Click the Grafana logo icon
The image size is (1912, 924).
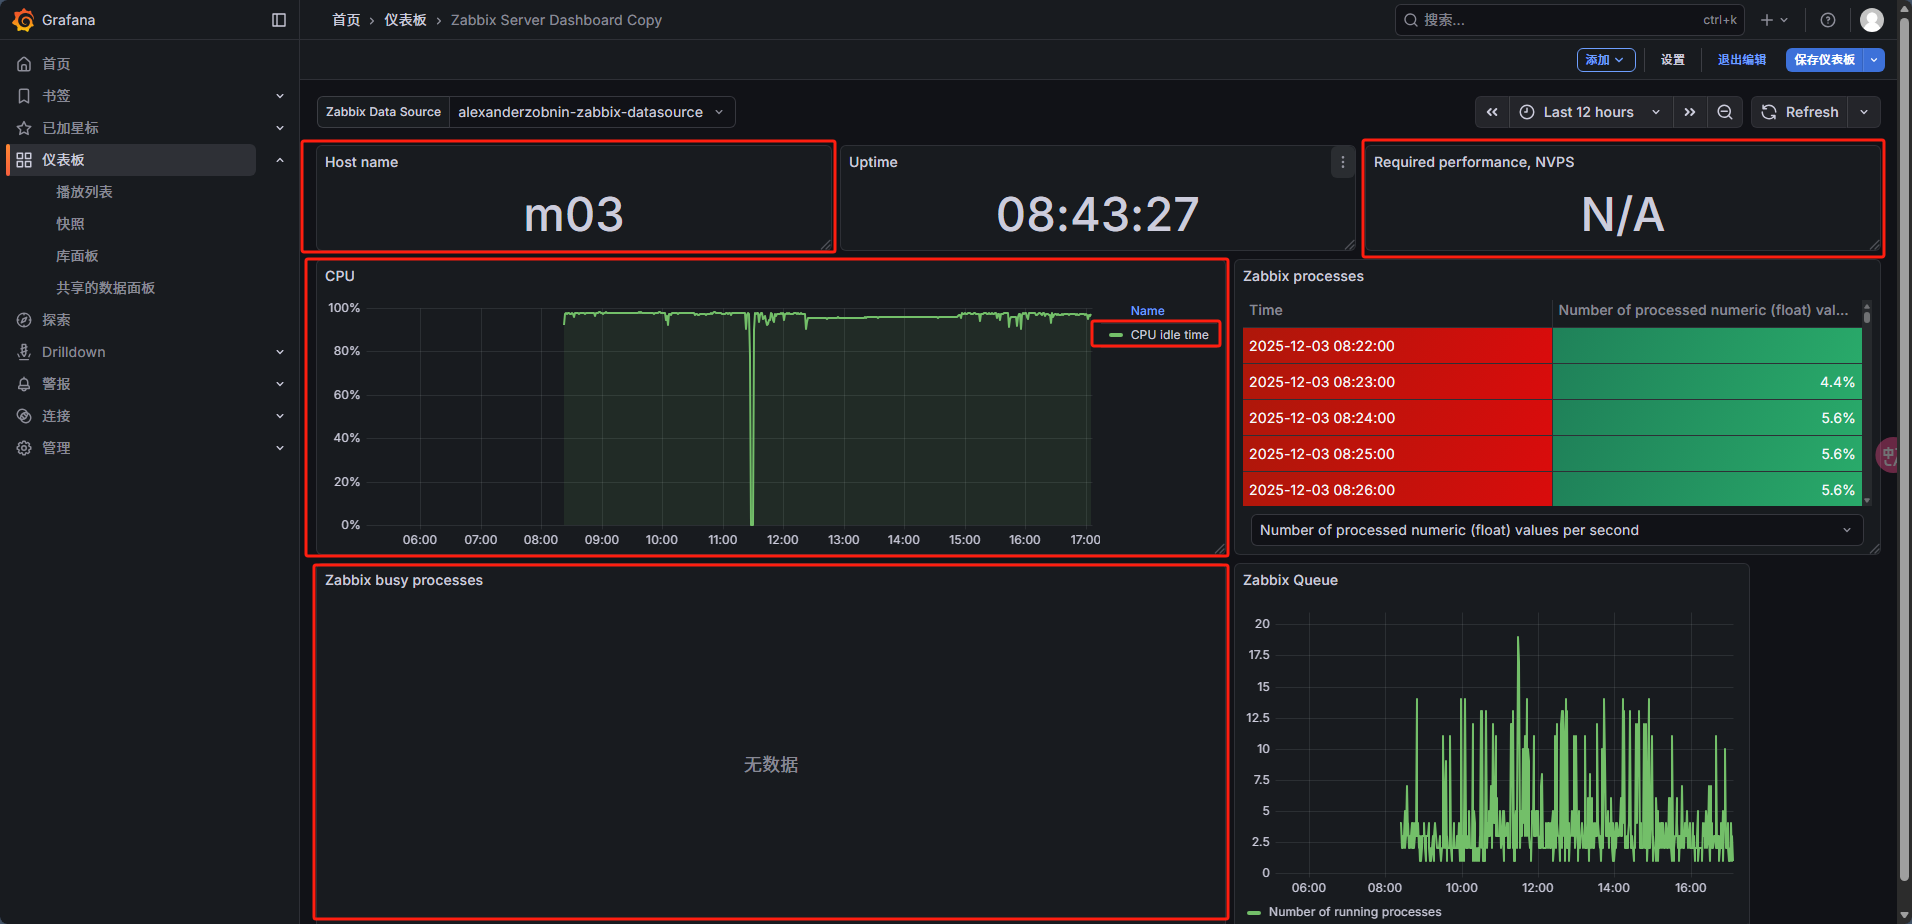(23, 20)
